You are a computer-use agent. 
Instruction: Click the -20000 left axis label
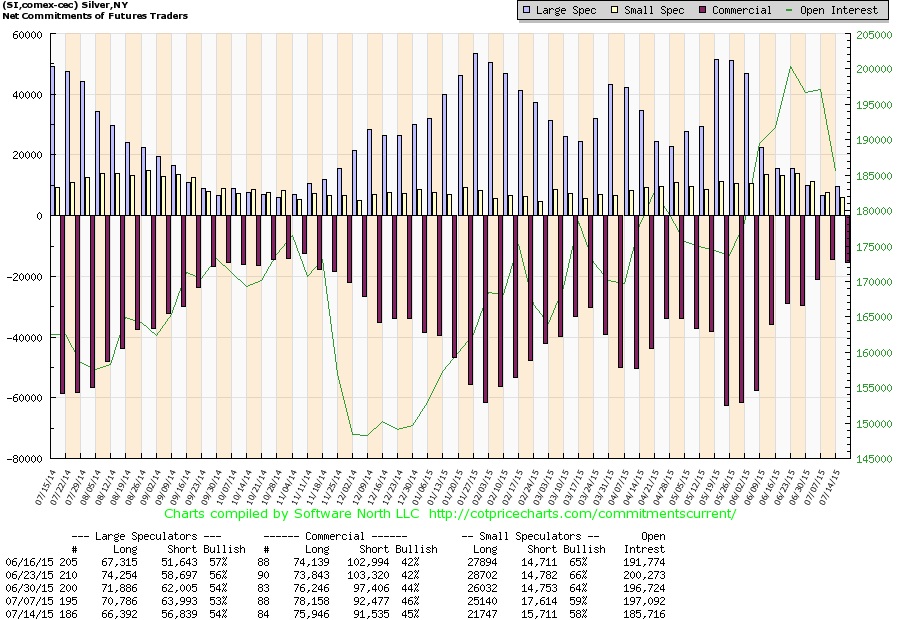coord(25,277)
